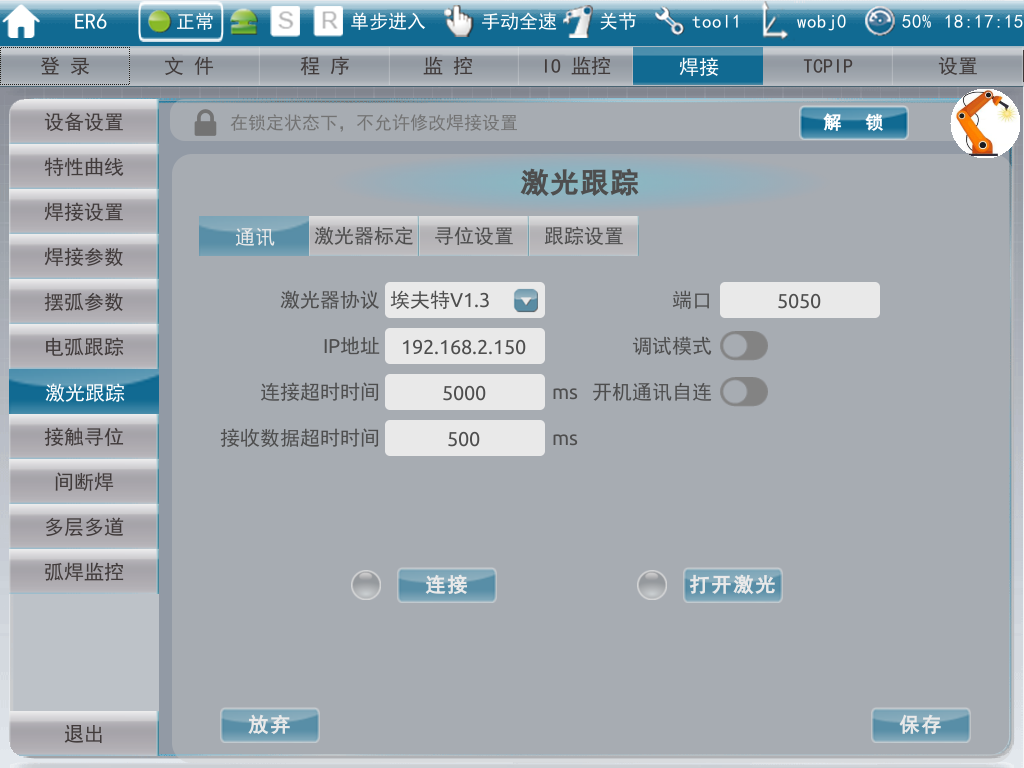Click the Home house icon
1024x768 pixels.
click(22, 22)
